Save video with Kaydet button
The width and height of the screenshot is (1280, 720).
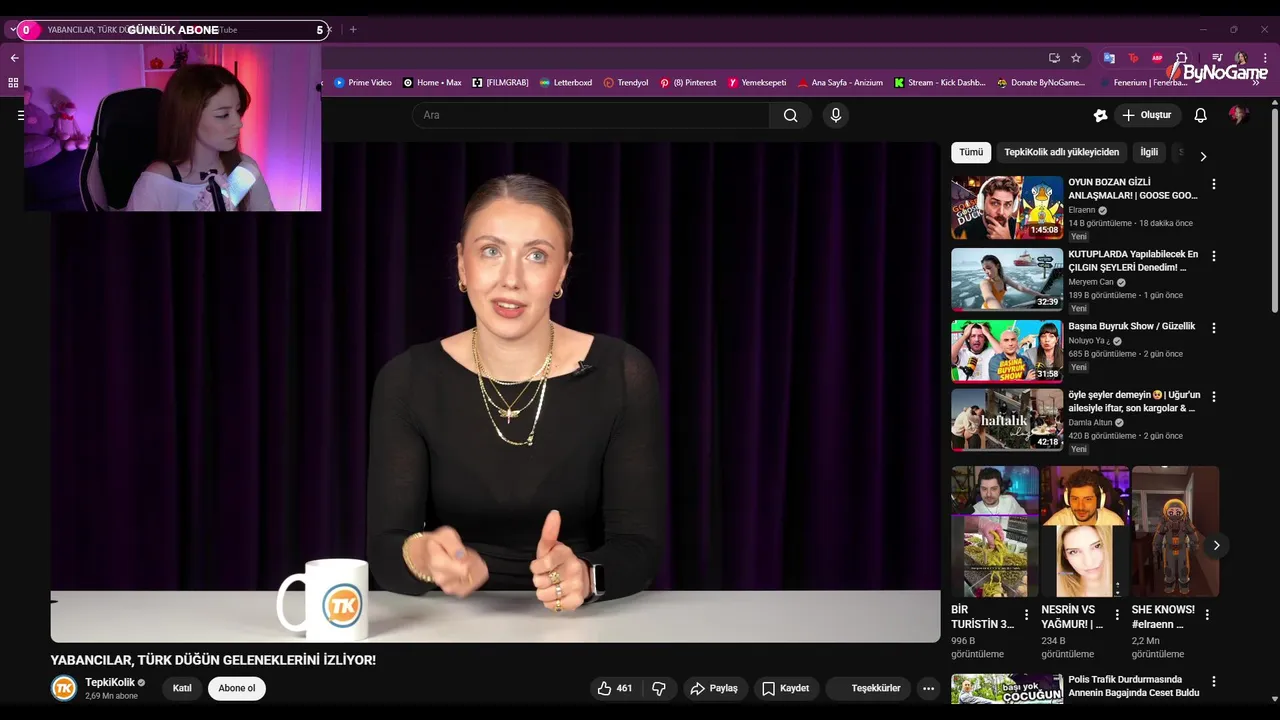[786, 688]
